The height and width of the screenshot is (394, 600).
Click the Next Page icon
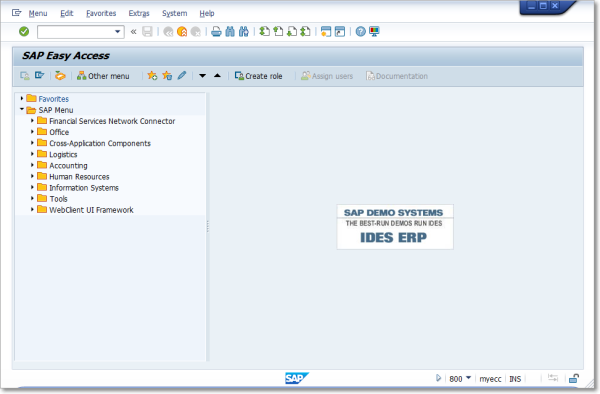[x=292, y=31]
